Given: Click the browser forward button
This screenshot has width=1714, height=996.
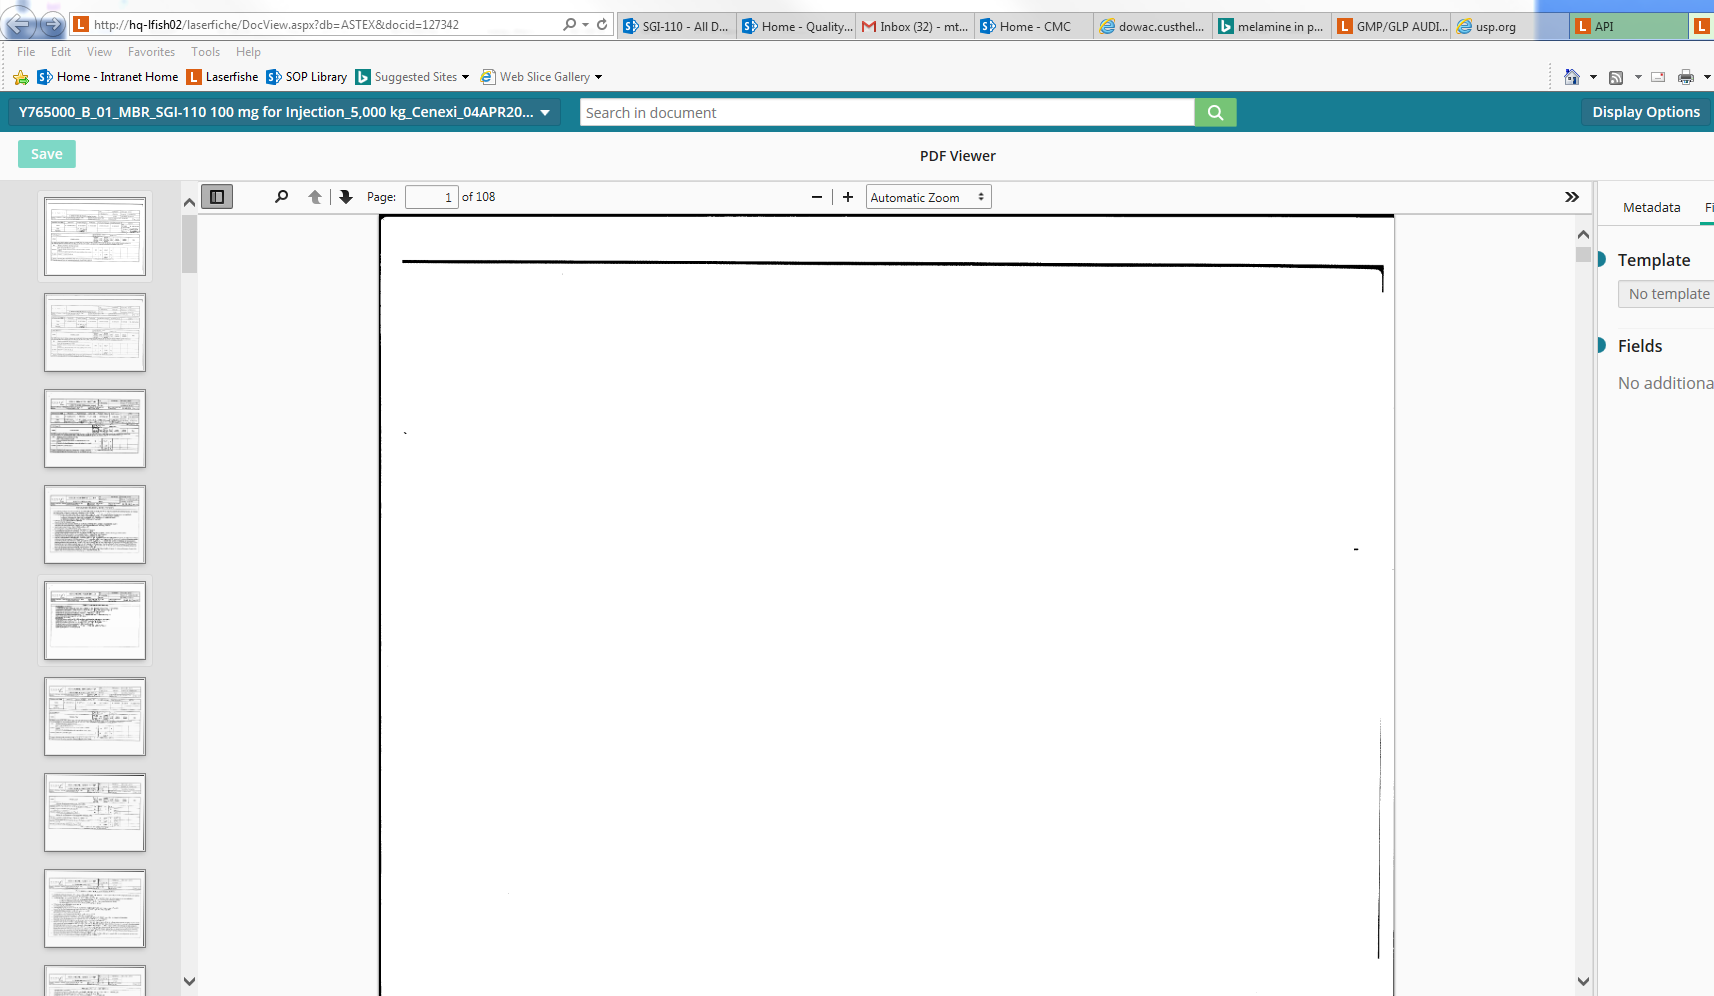Looking at the screenshot, I should (53, 24).
